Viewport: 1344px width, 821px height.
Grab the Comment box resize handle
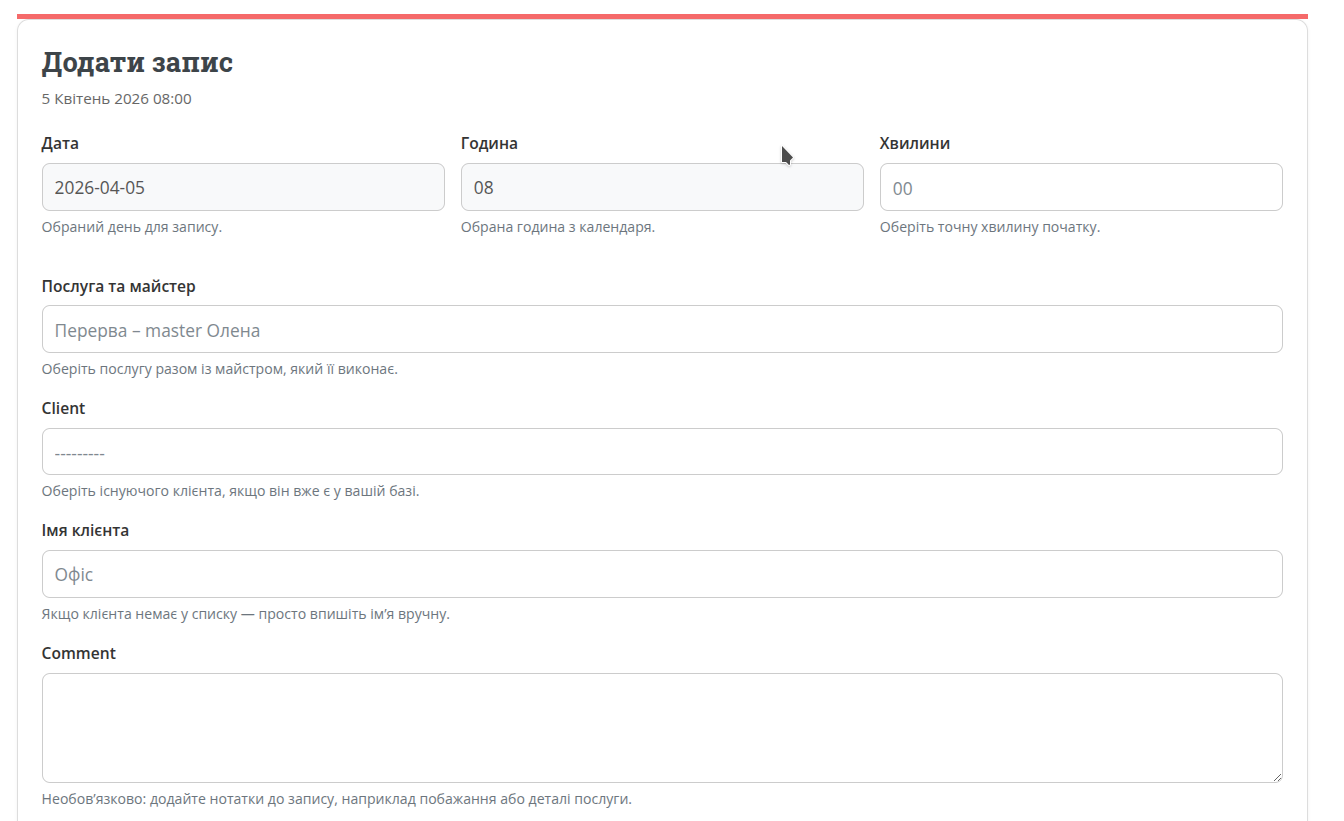[x=1276, y=776]
